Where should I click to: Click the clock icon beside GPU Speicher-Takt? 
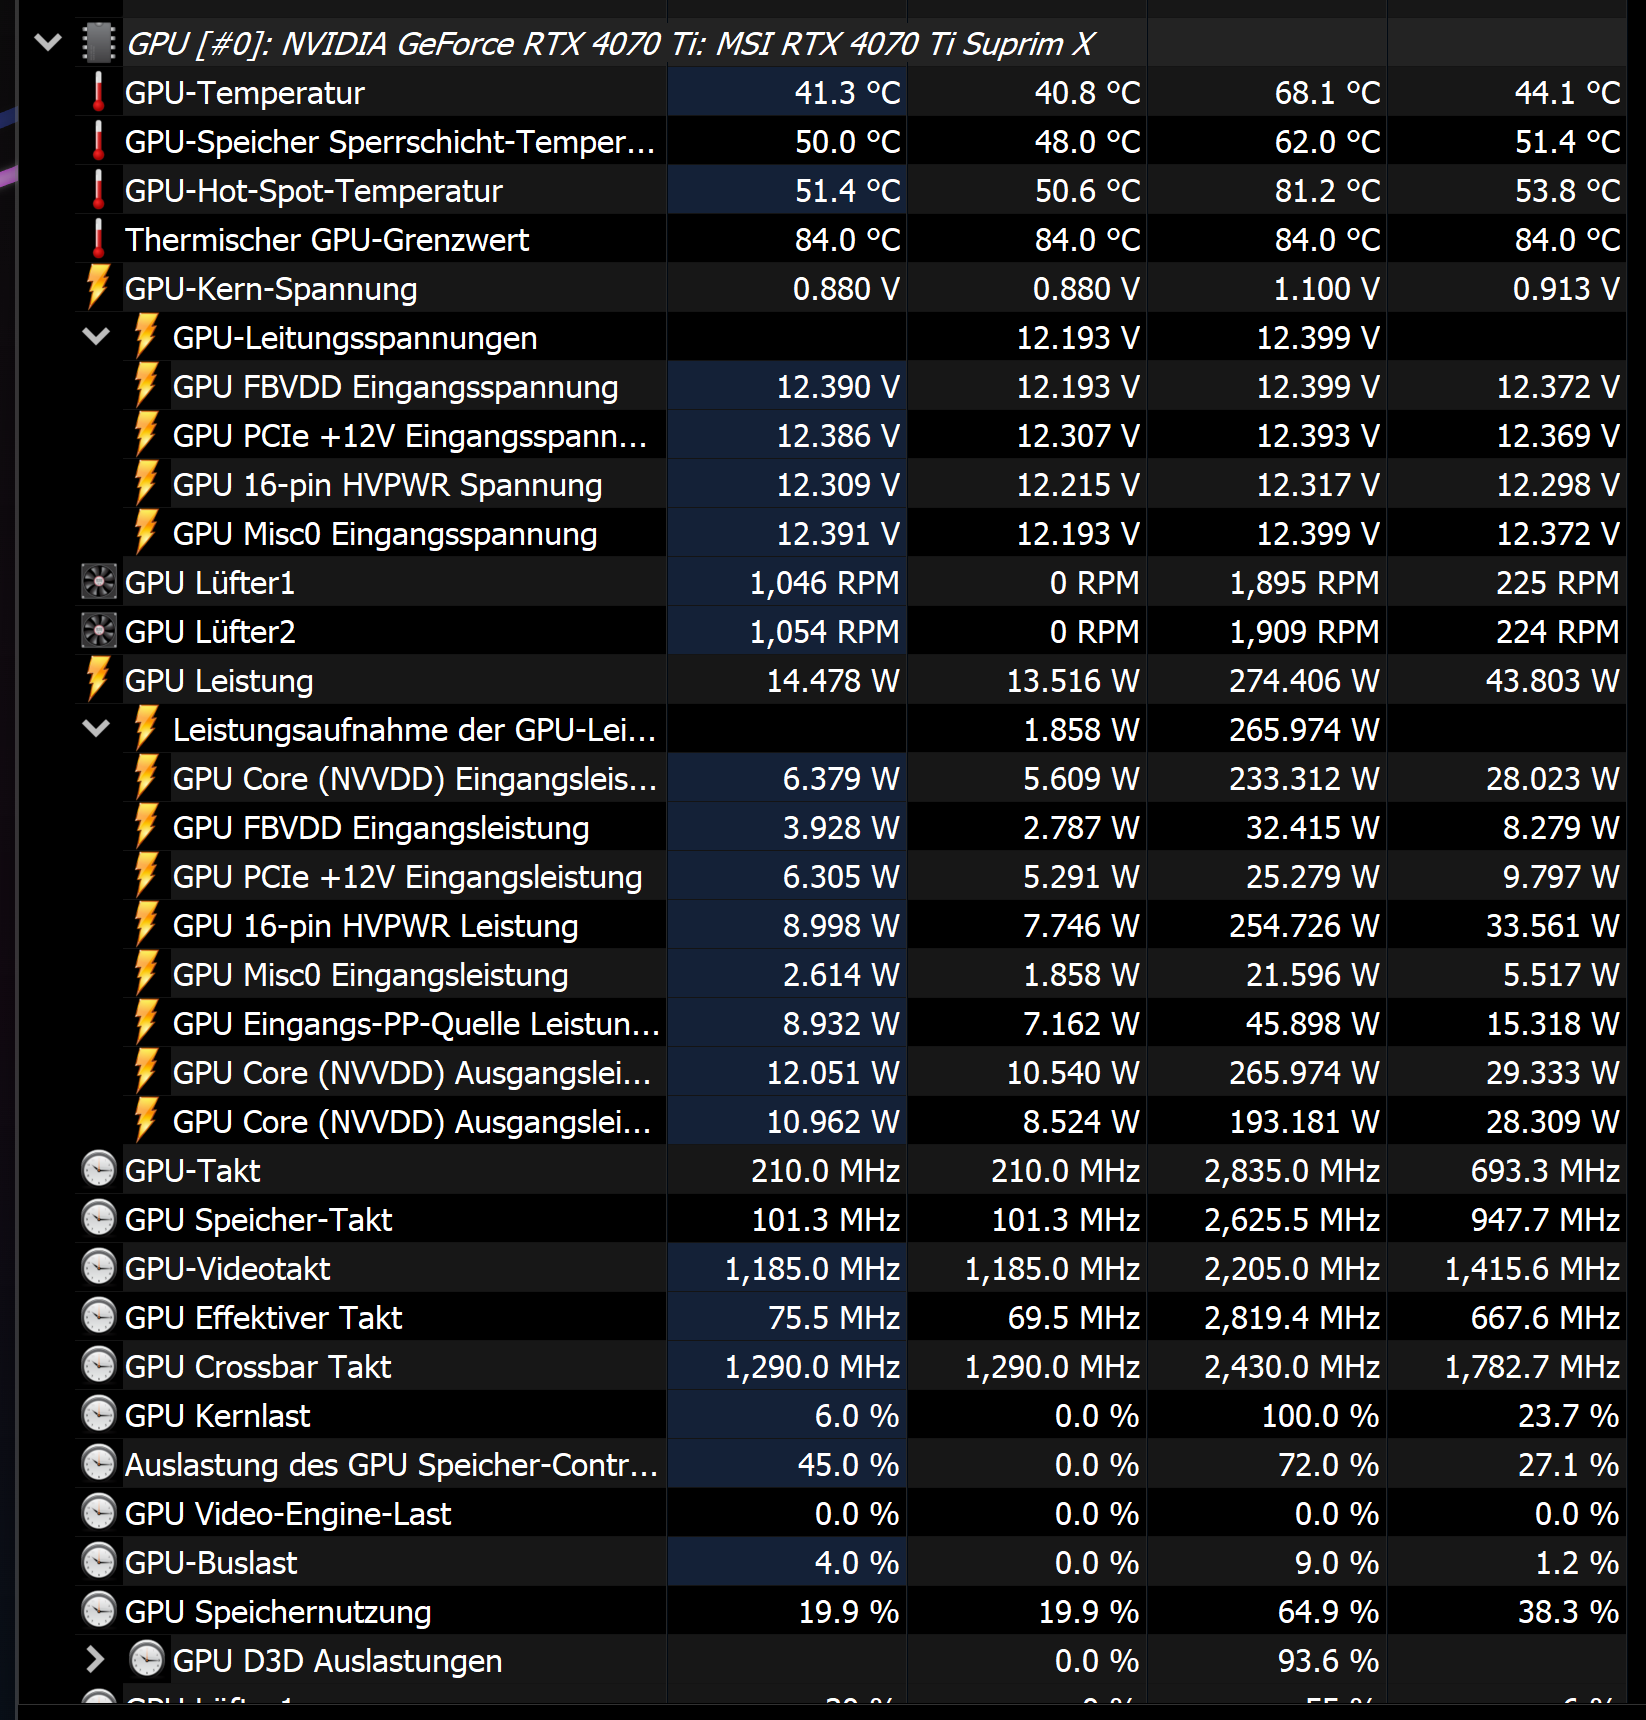click(x=97, y=1219)
